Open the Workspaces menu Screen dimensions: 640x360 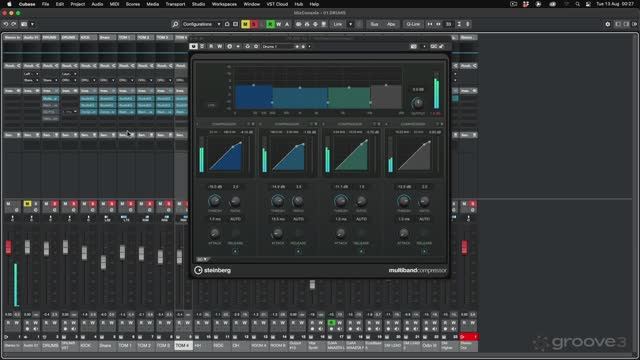point(224,4)
